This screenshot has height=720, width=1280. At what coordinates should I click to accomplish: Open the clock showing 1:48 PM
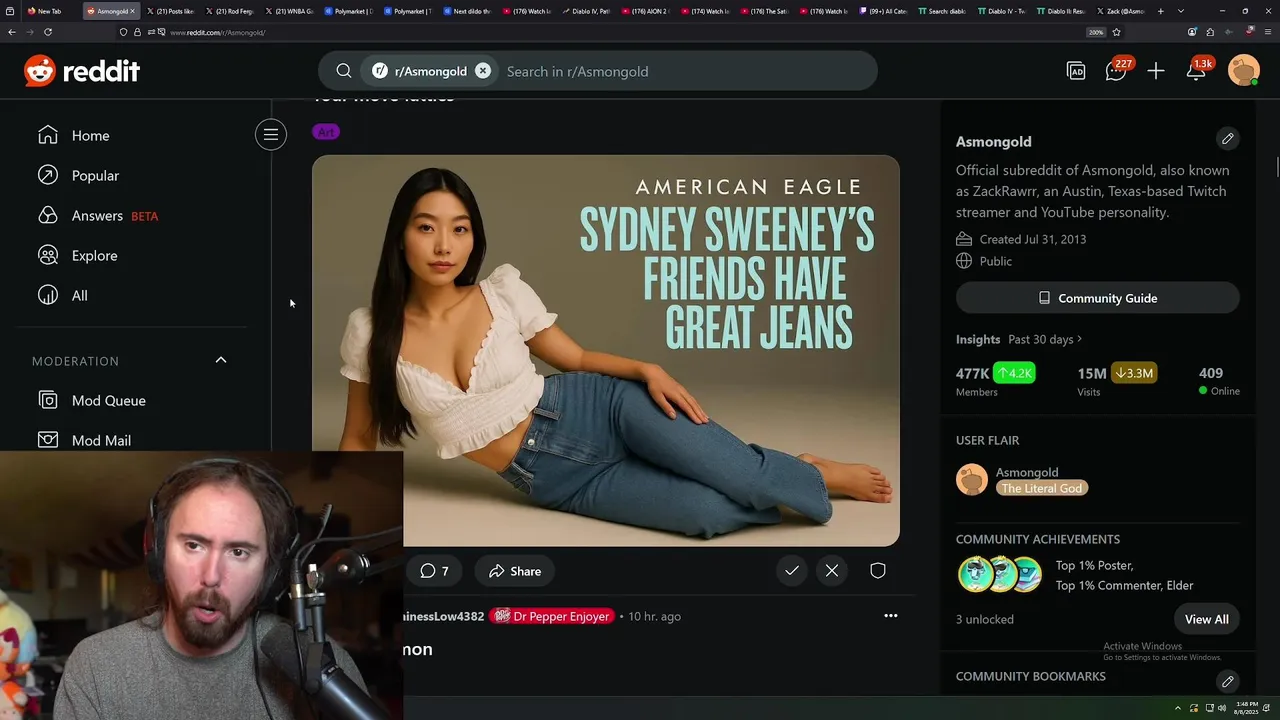(1246, 708)
